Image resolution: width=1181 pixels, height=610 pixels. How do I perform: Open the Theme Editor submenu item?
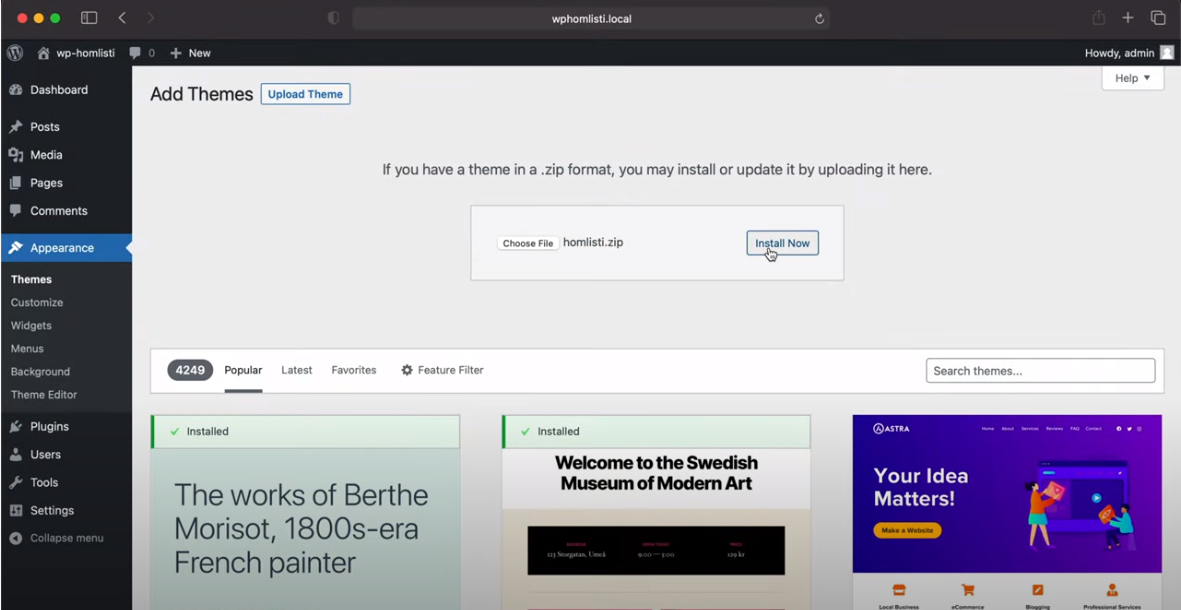[44, 395]
